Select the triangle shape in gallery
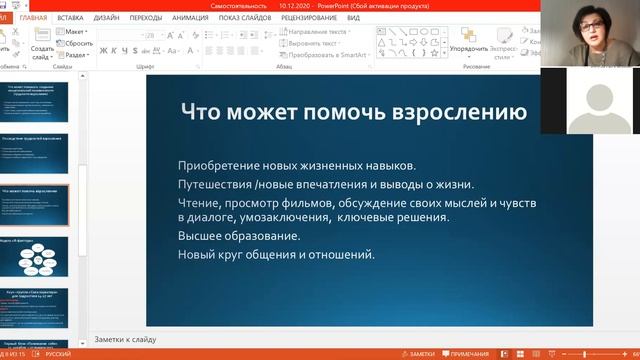640x360 pixels. coord(381,42)
